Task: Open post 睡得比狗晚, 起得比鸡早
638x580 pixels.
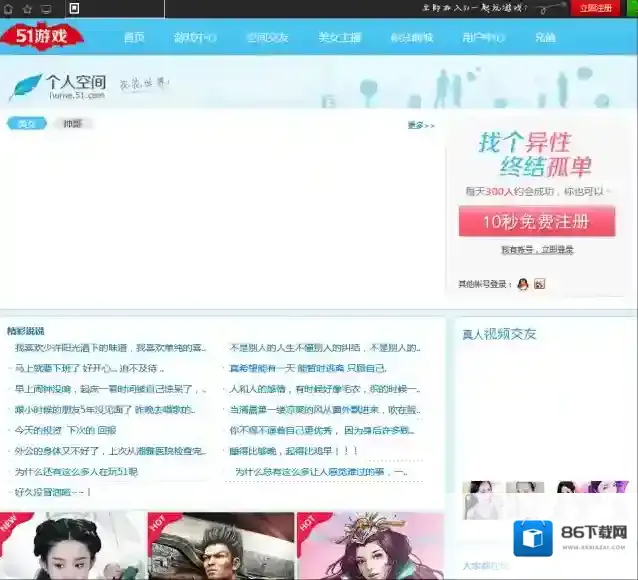Action: point(293,451)
